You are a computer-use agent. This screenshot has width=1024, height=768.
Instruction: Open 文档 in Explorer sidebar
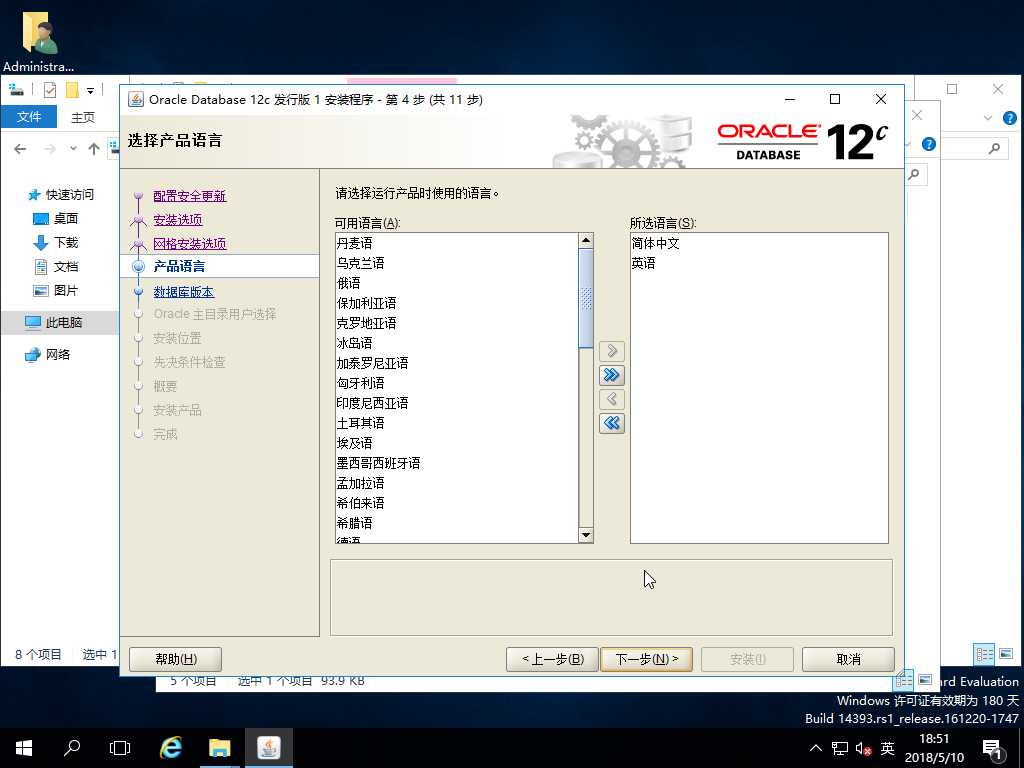tap(56, 266)
